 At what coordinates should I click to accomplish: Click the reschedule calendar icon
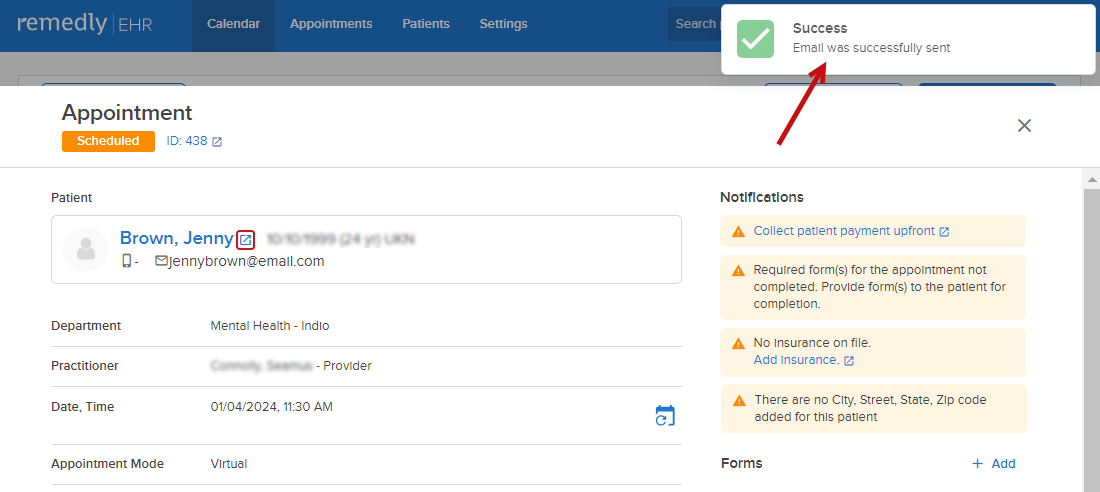pos(664,415)
